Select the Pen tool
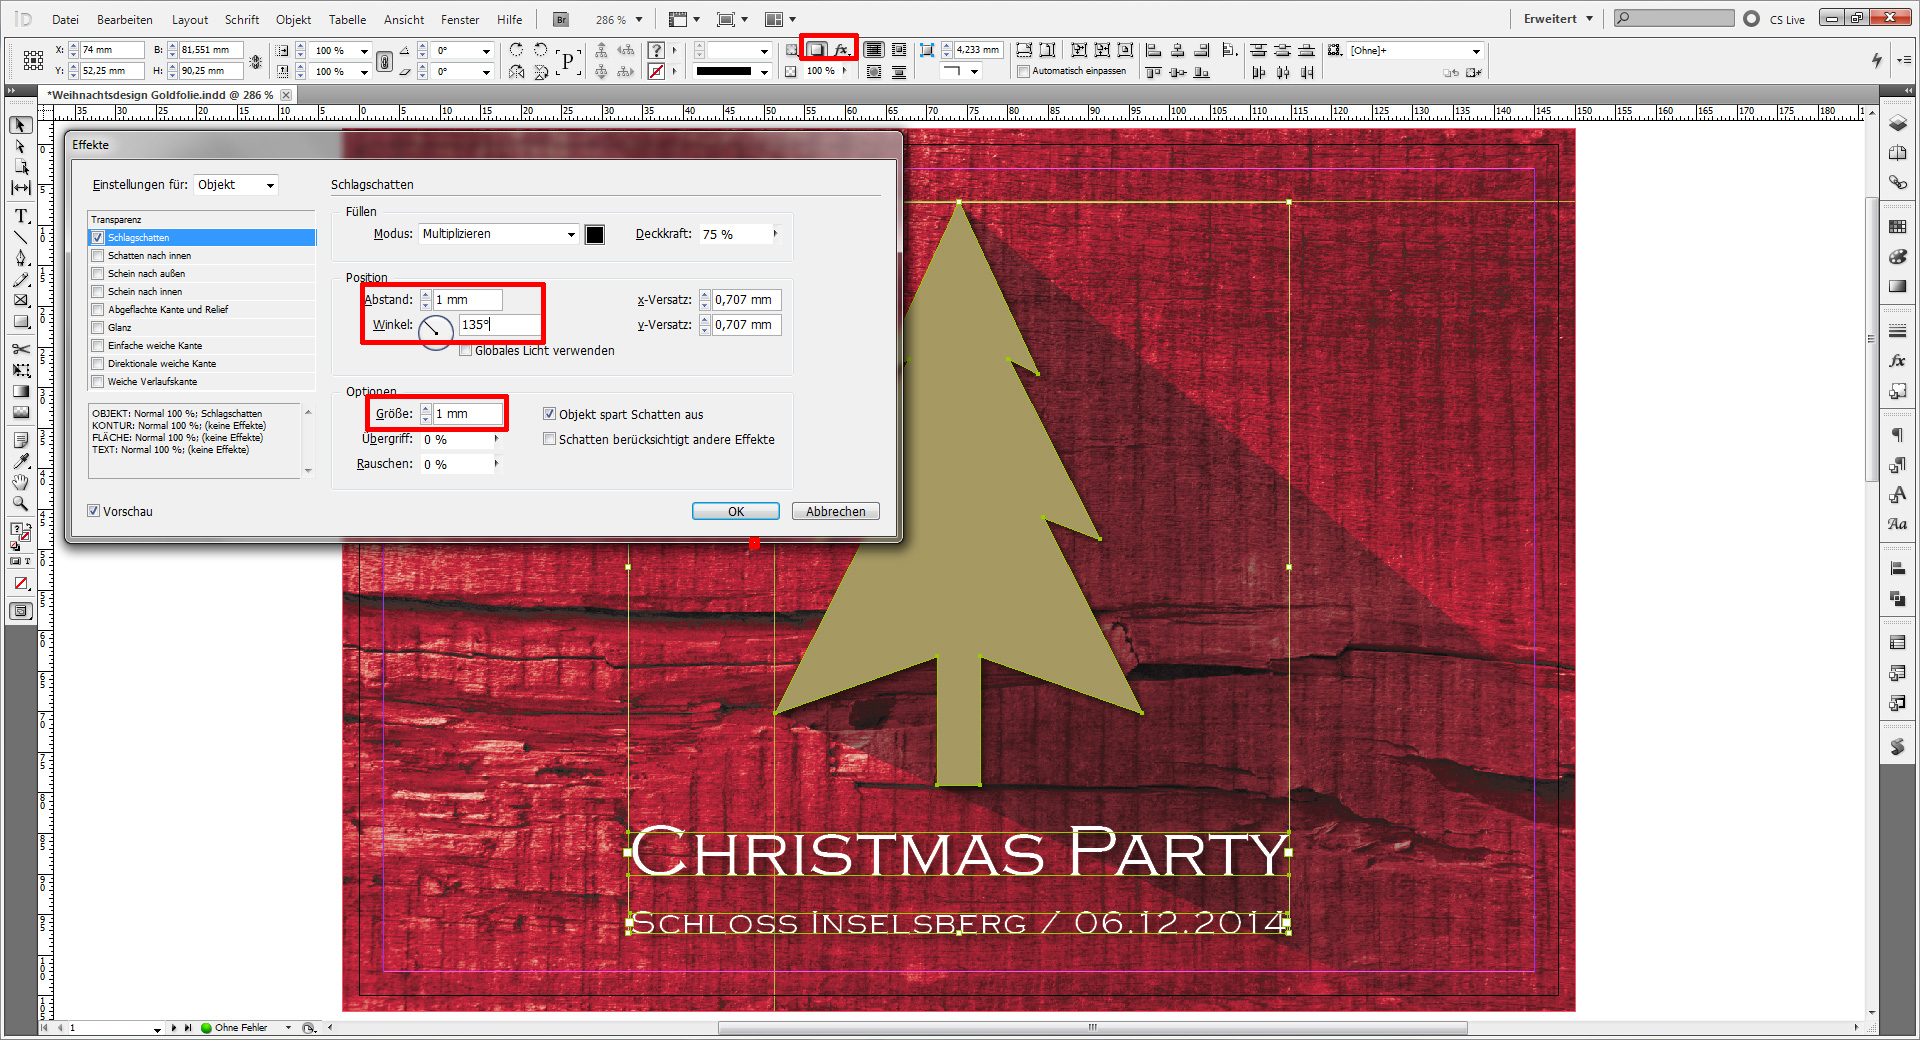This screenshot has width=1920, height=1040. coord(20,259)
